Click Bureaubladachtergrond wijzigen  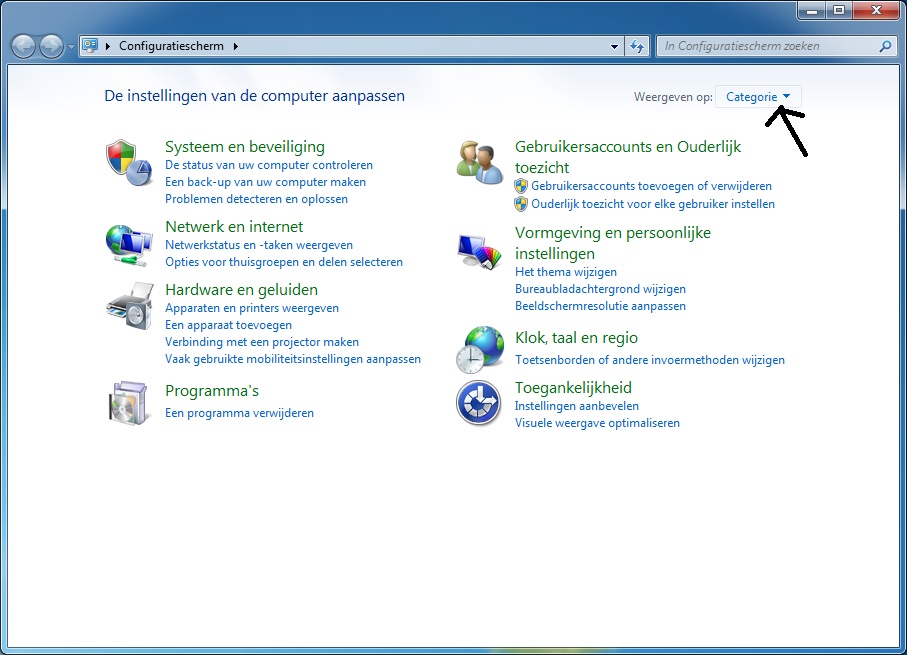pos(600,289)
